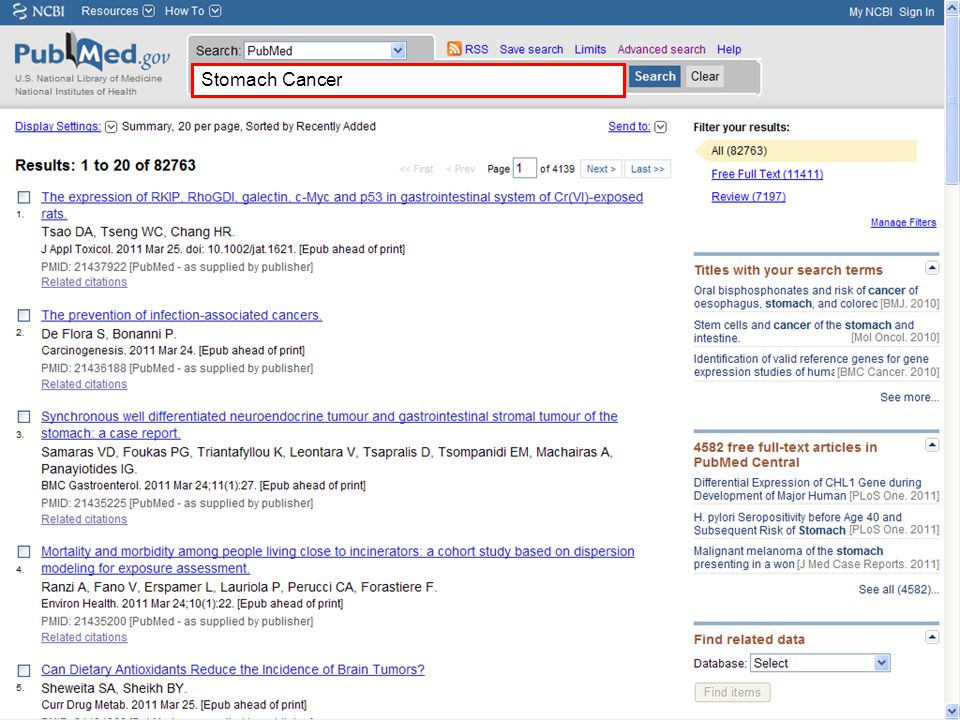Open Malignant melanoma of the stomach article
Viewport: 960px width, 720px height.
[x=789, y=558]
